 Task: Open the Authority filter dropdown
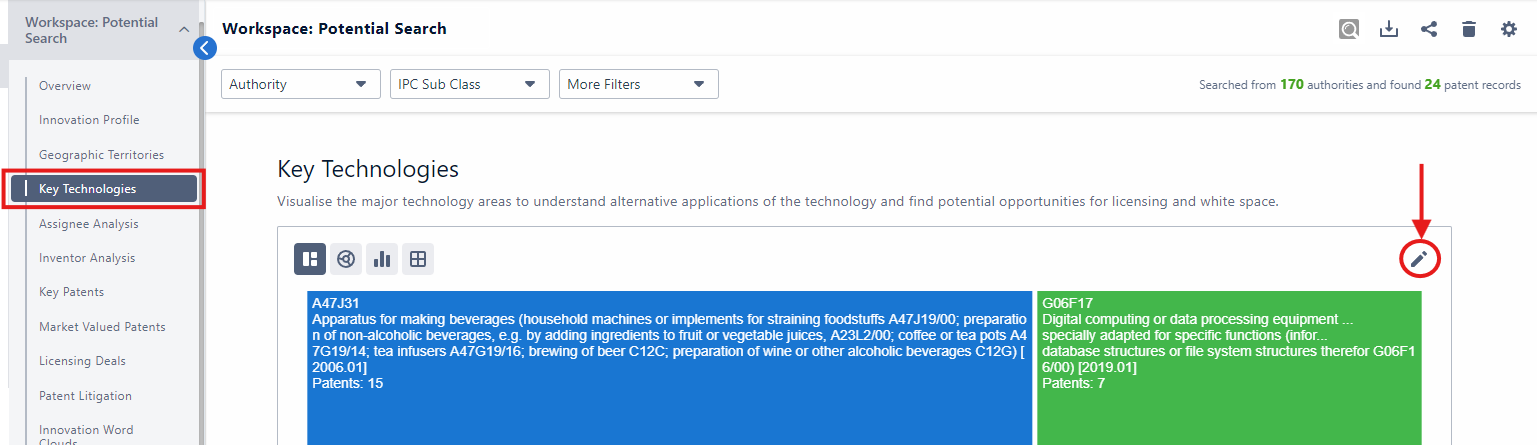[x=300, y=84]
